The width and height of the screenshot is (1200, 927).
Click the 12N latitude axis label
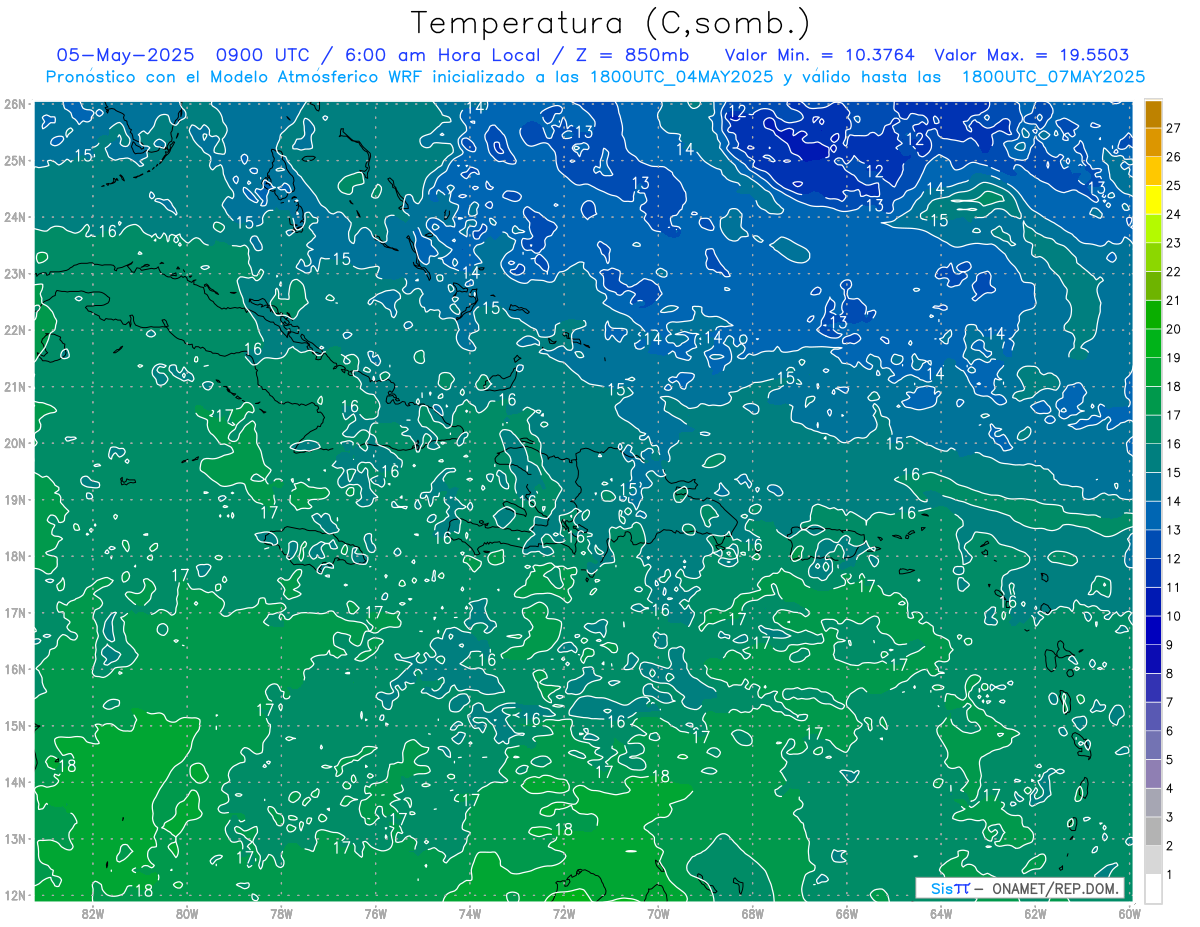[x=15, y=895]
